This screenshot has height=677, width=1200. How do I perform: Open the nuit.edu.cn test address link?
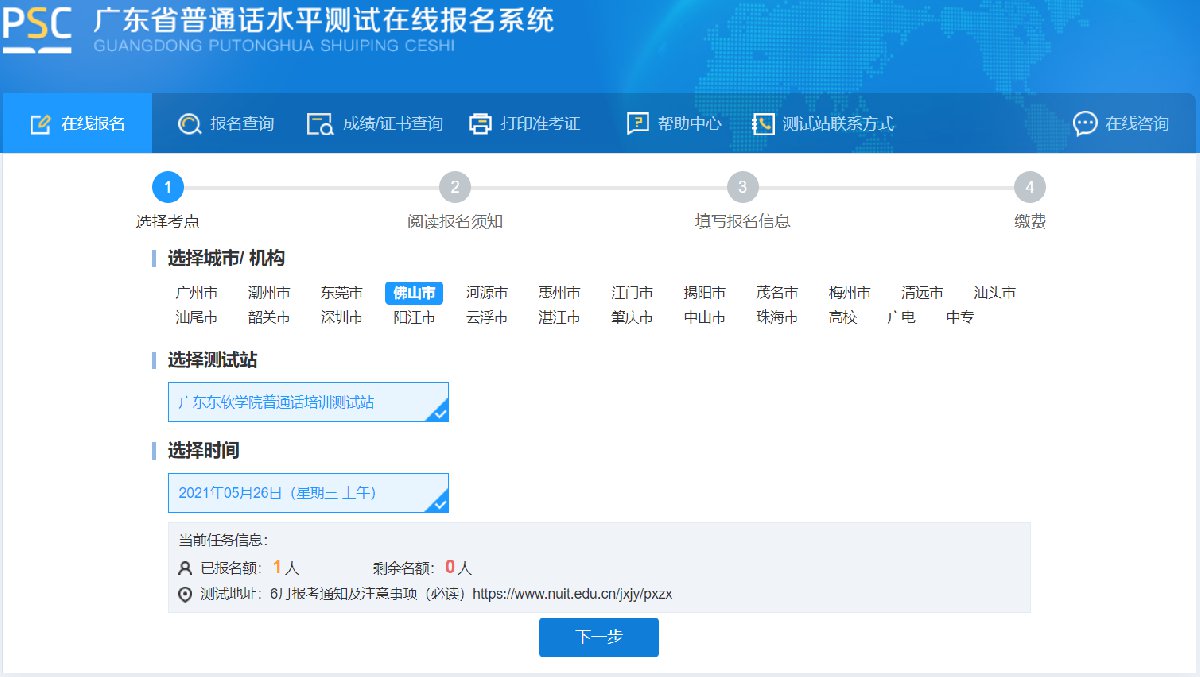(x=571, y=594)
